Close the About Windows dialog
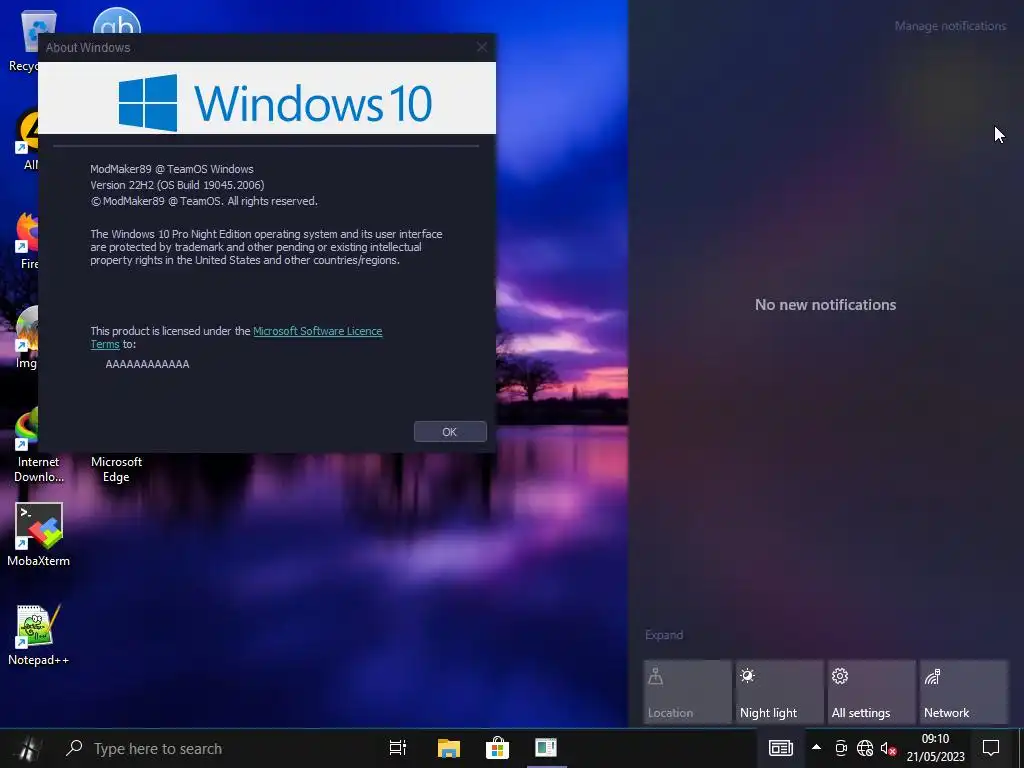 481,47
